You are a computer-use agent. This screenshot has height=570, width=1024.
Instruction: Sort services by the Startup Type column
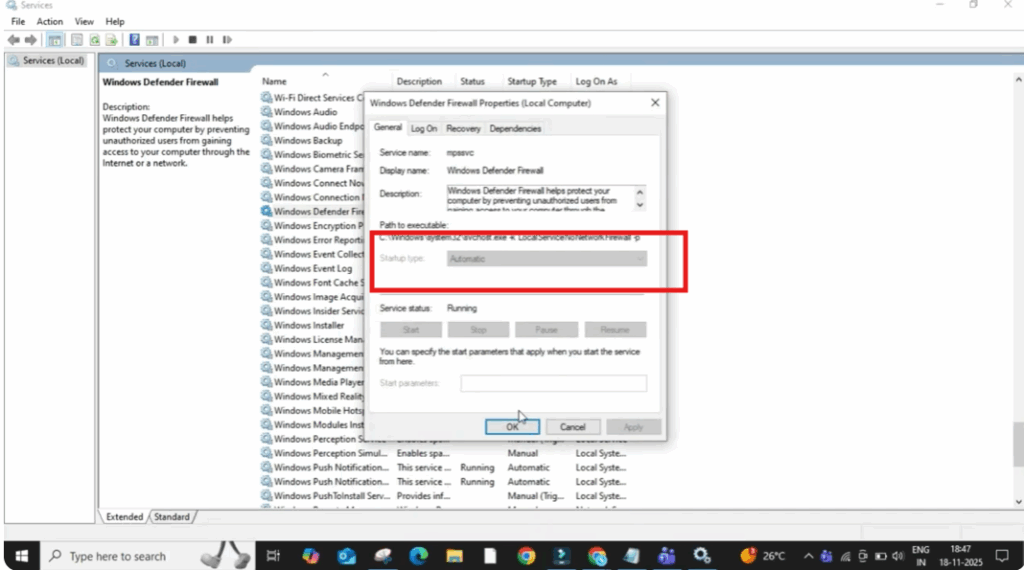click(x=532, y=82)
